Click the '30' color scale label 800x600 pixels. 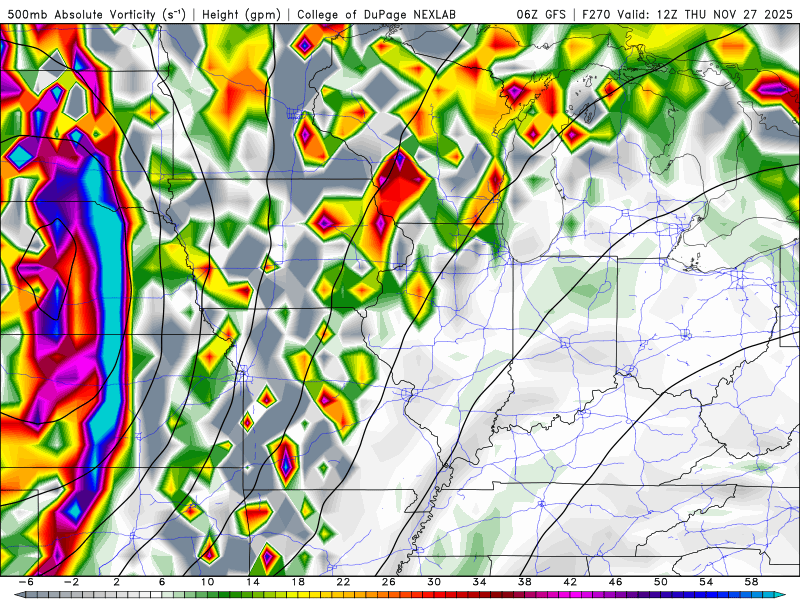[434, 582]
